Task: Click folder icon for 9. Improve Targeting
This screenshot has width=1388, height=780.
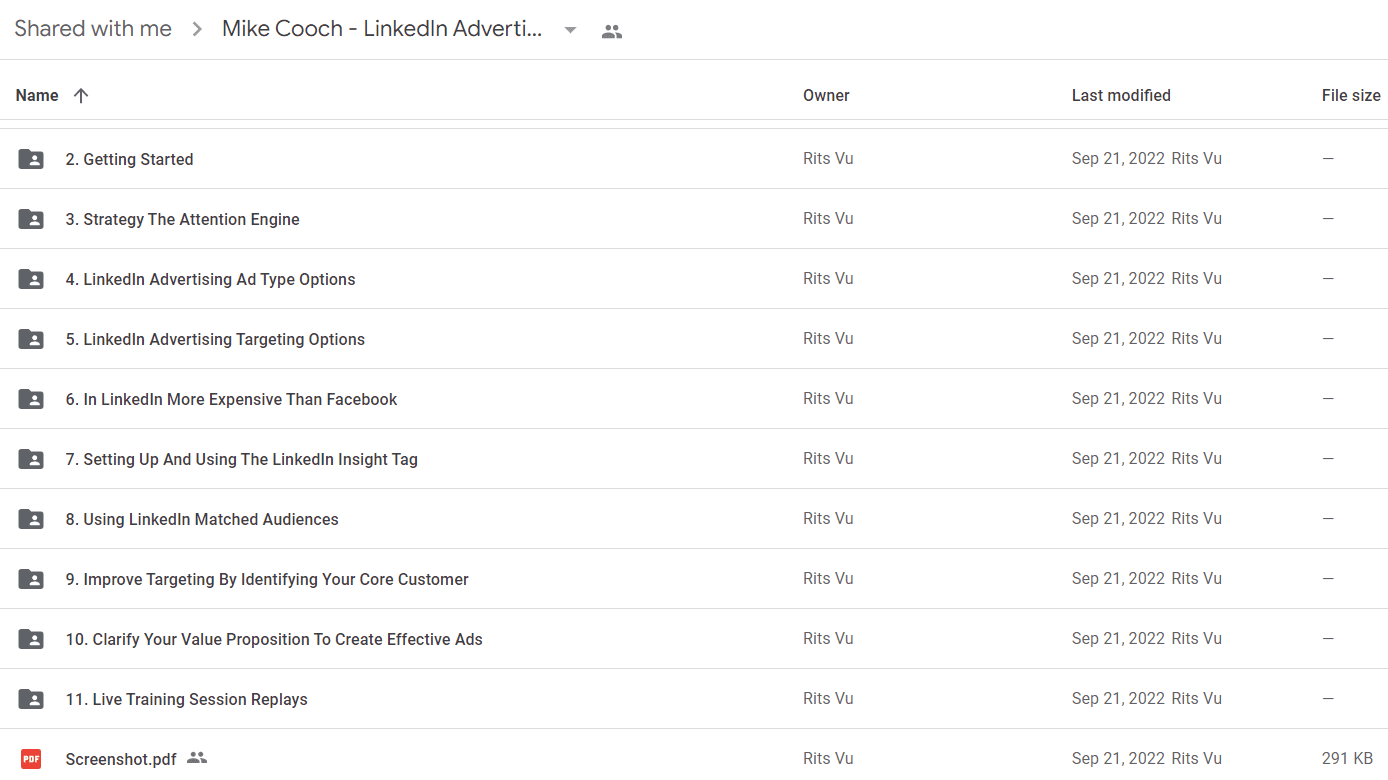Action: coord(31,579)
